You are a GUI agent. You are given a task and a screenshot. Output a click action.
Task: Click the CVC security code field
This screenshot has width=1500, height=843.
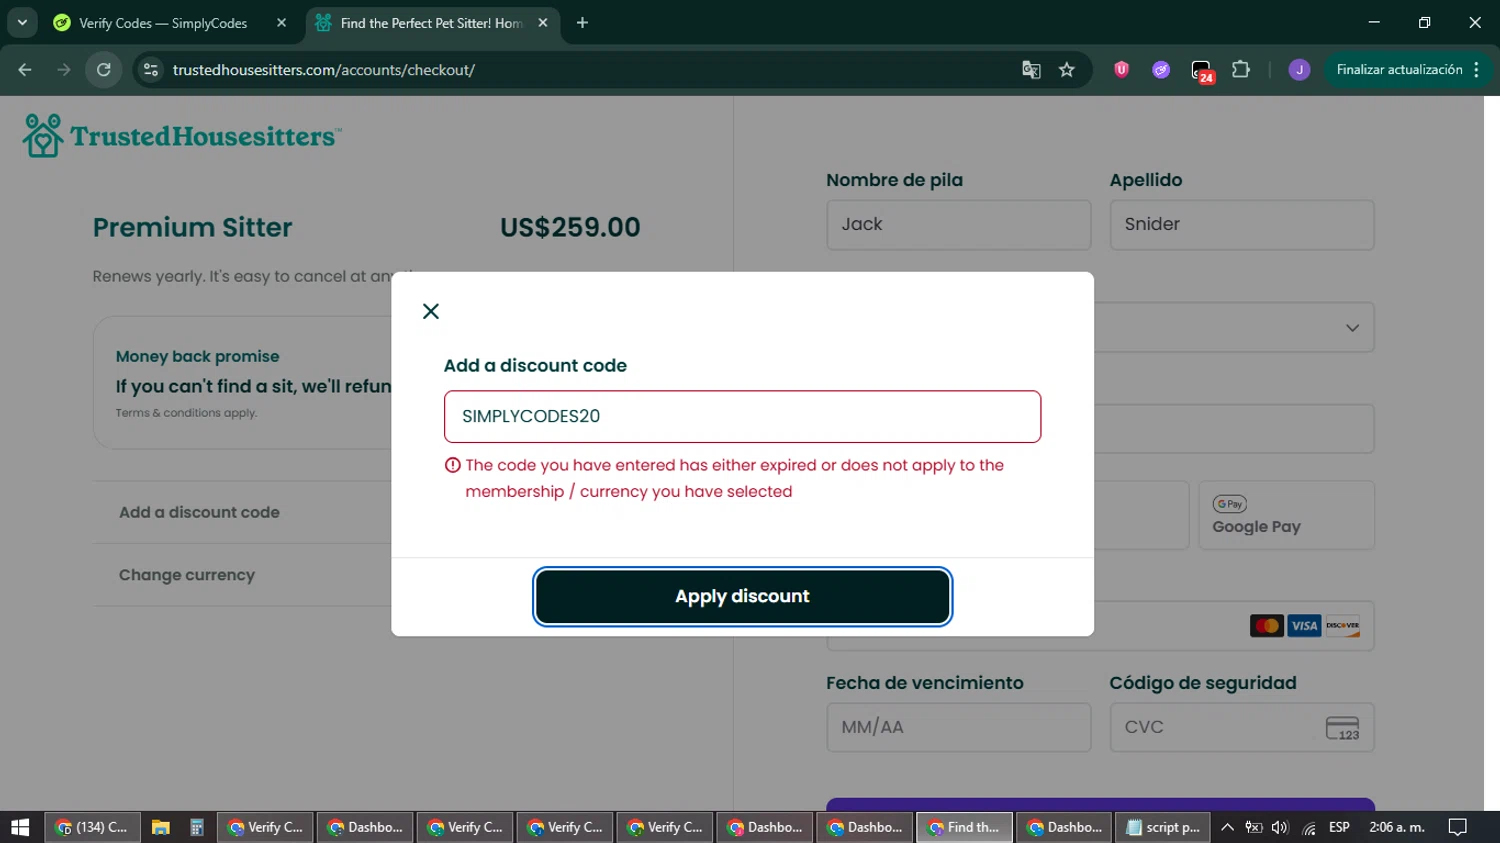(x=1241, y=728)
